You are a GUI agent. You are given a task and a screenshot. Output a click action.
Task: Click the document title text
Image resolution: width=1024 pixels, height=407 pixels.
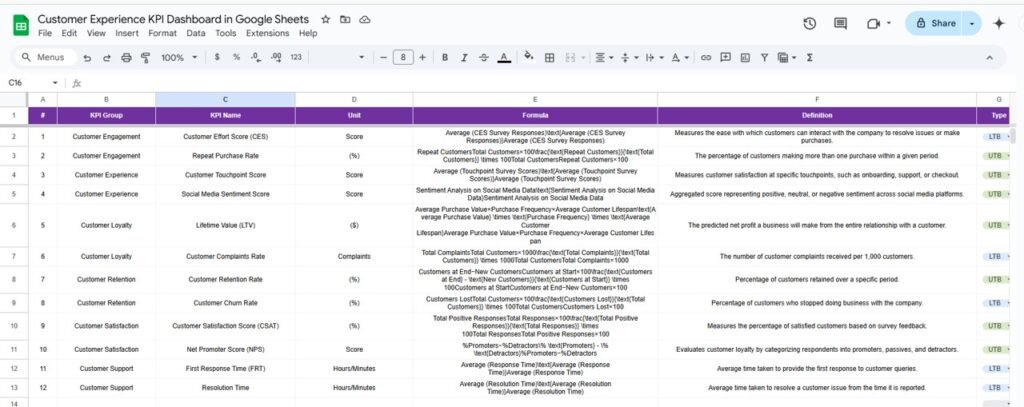(173, 20)
